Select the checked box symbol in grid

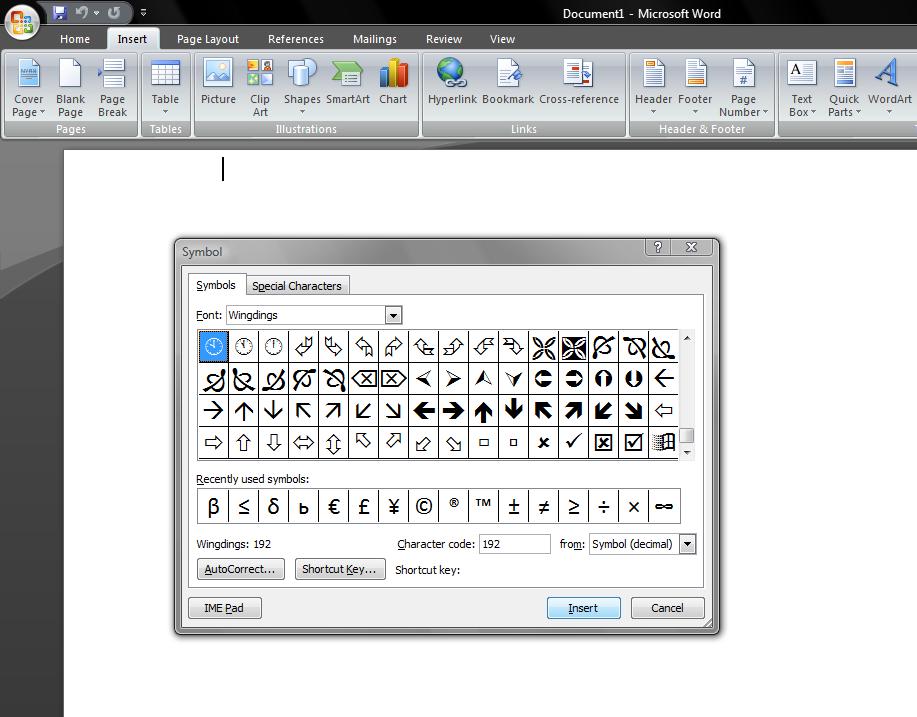pyautogui.click(x=633, y=442)
